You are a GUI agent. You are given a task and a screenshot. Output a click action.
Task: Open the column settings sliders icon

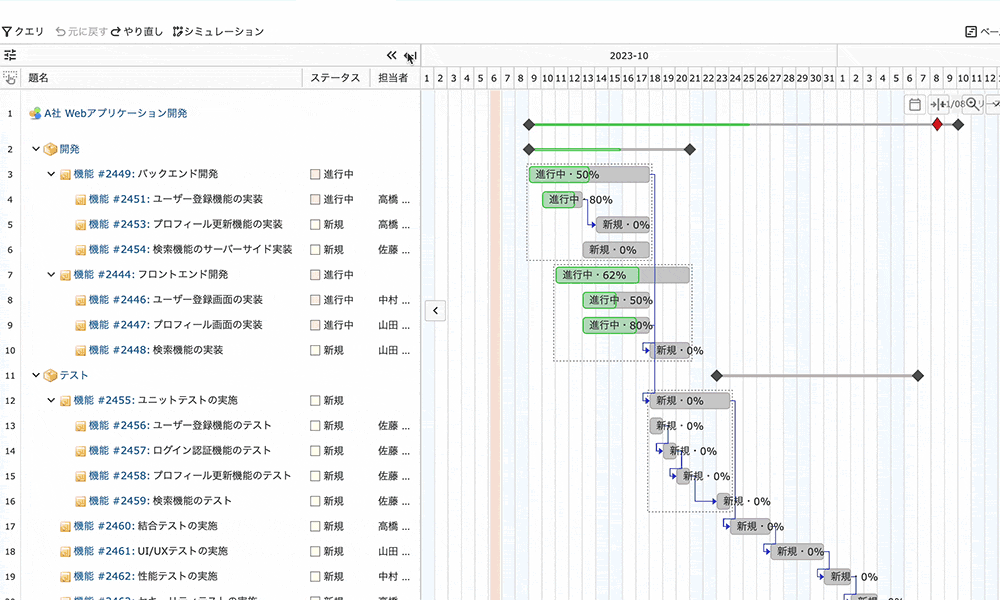(10, 55)
